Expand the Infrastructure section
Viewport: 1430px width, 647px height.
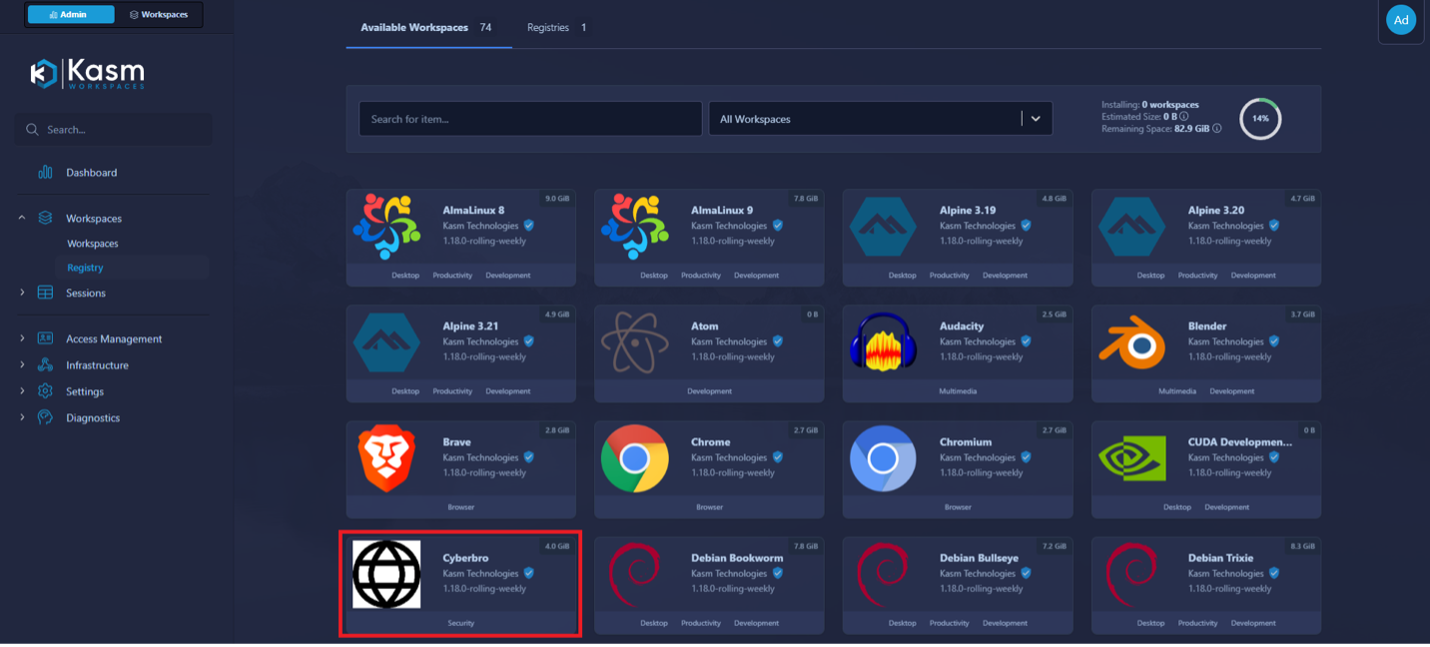click(x=22, y=365)
